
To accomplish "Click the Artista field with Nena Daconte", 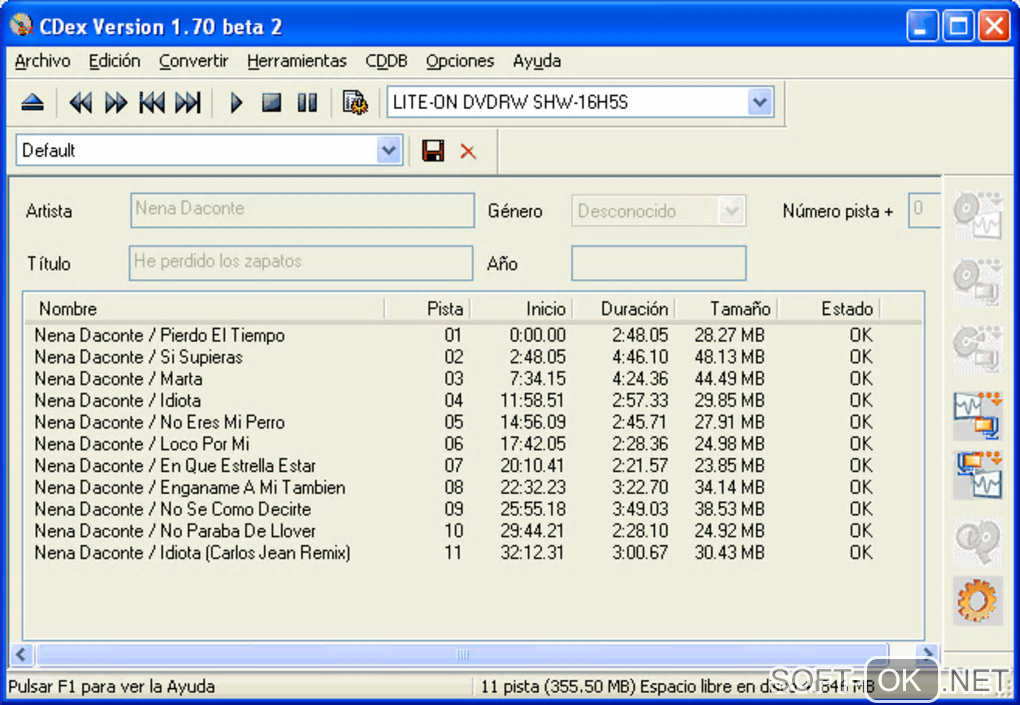I will (302, 210).
